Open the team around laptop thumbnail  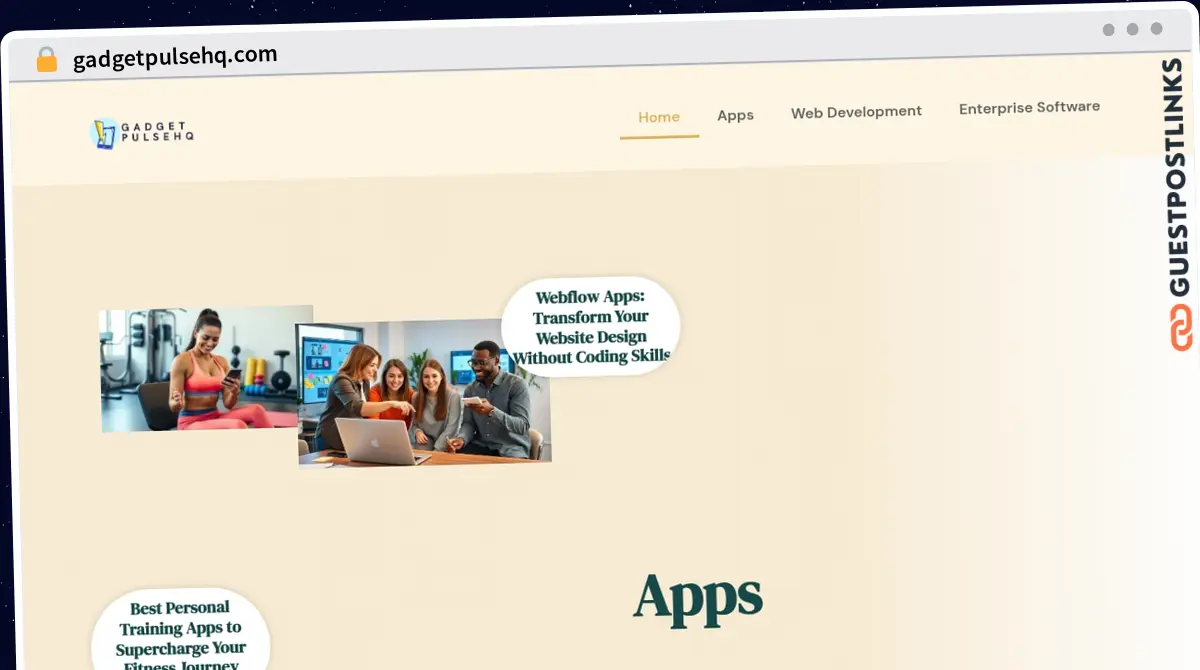[423, 394]
